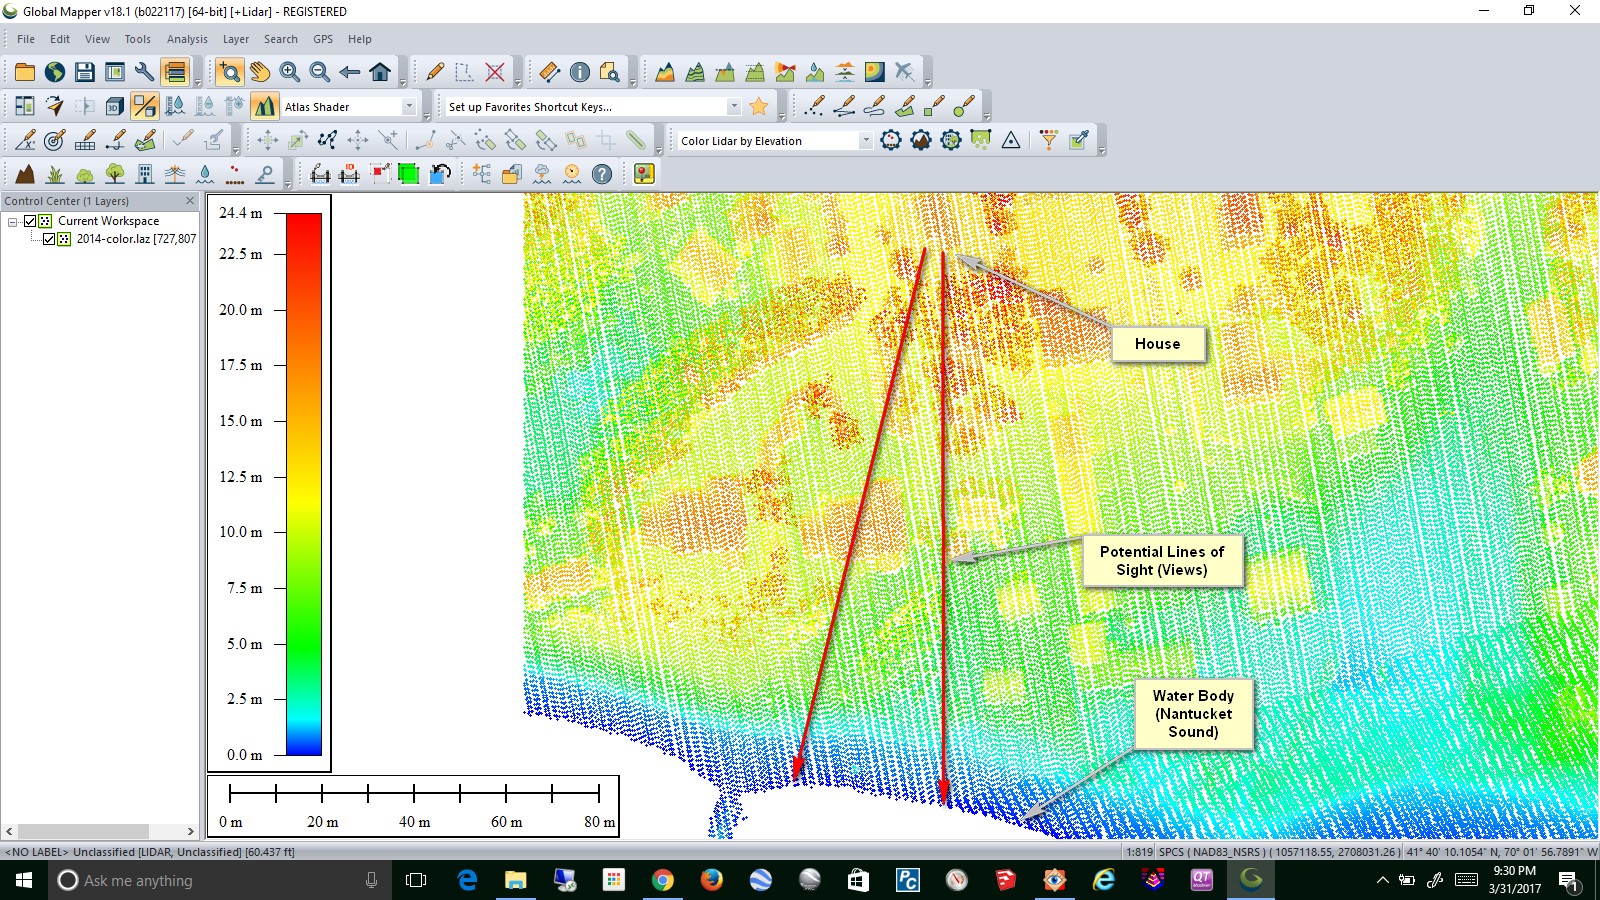Click the create point feature pencil icon
1600x900 pixels.
click(815, 106)
